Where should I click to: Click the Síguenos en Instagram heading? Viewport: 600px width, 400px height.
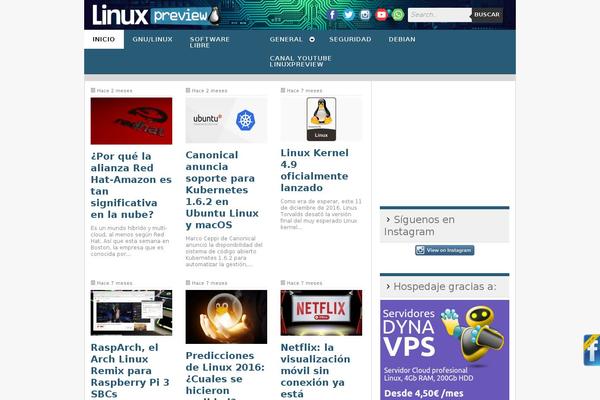point(445,226)
